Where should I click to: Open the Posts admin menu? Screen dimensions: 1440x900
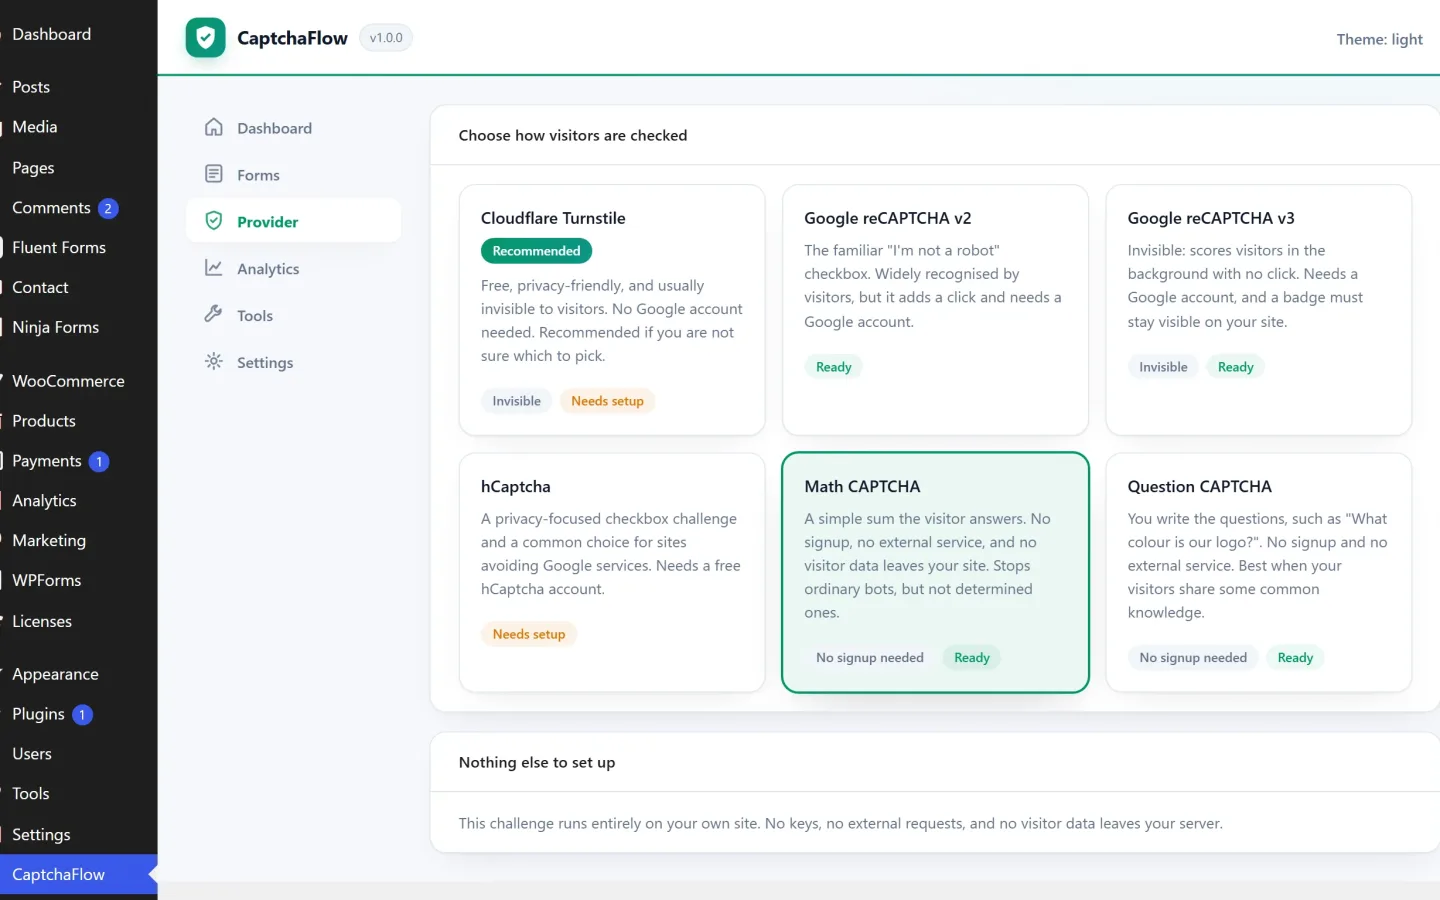point(78,87)
